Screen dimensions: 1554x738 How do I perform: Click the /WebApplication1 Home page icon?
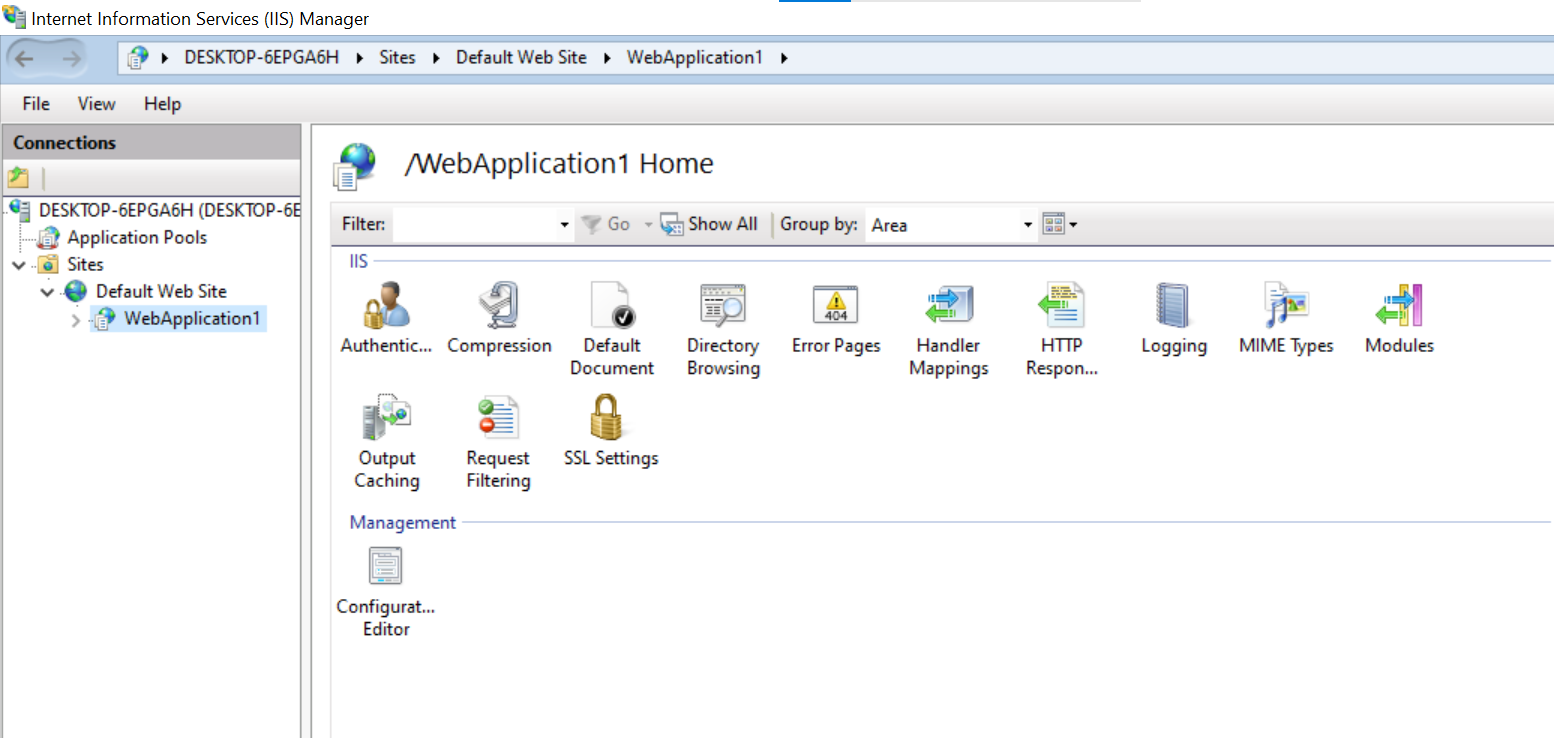pos(355,165)
